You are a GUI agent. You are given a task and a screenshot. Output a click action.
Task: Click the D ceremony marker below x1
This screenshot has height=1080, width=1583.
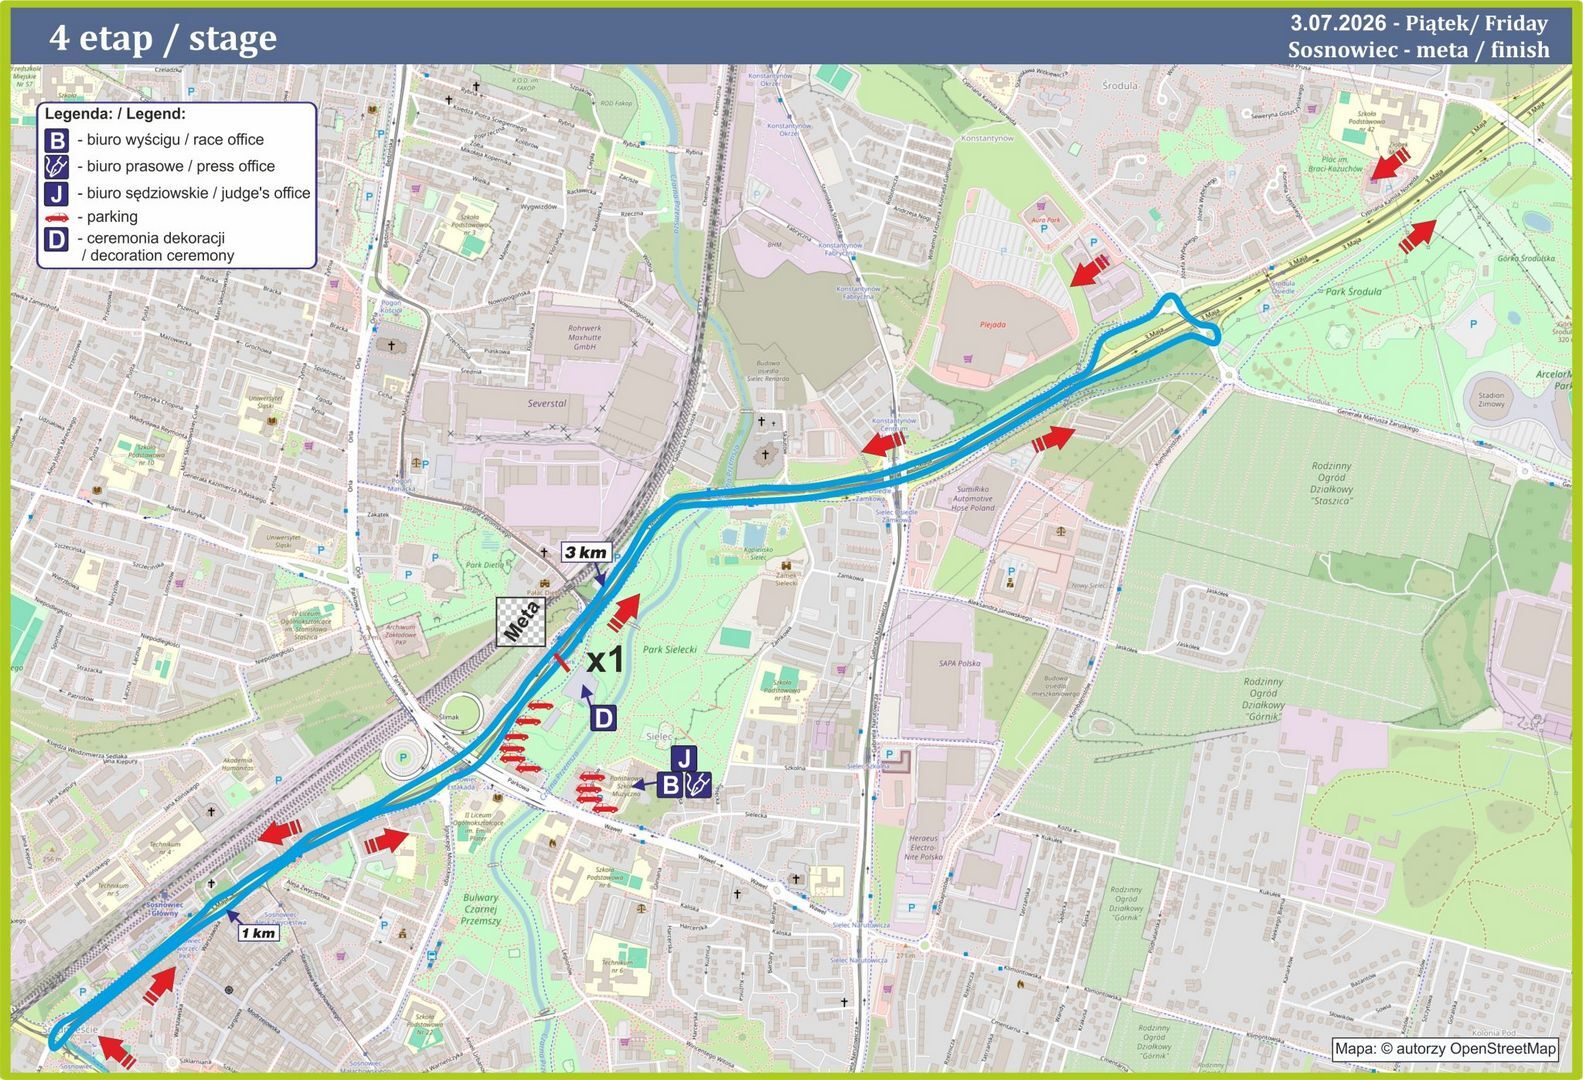pyautogui.click(x=602, y=718)
